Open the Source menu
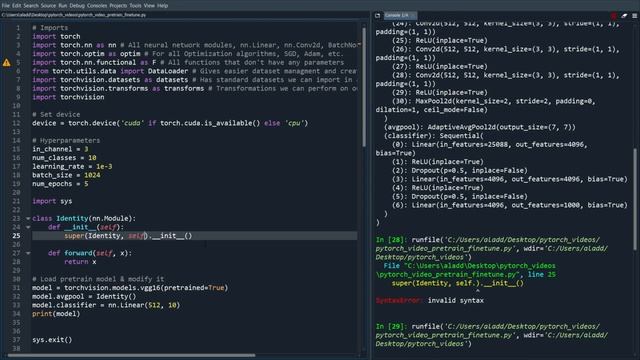 coord(48,5)
